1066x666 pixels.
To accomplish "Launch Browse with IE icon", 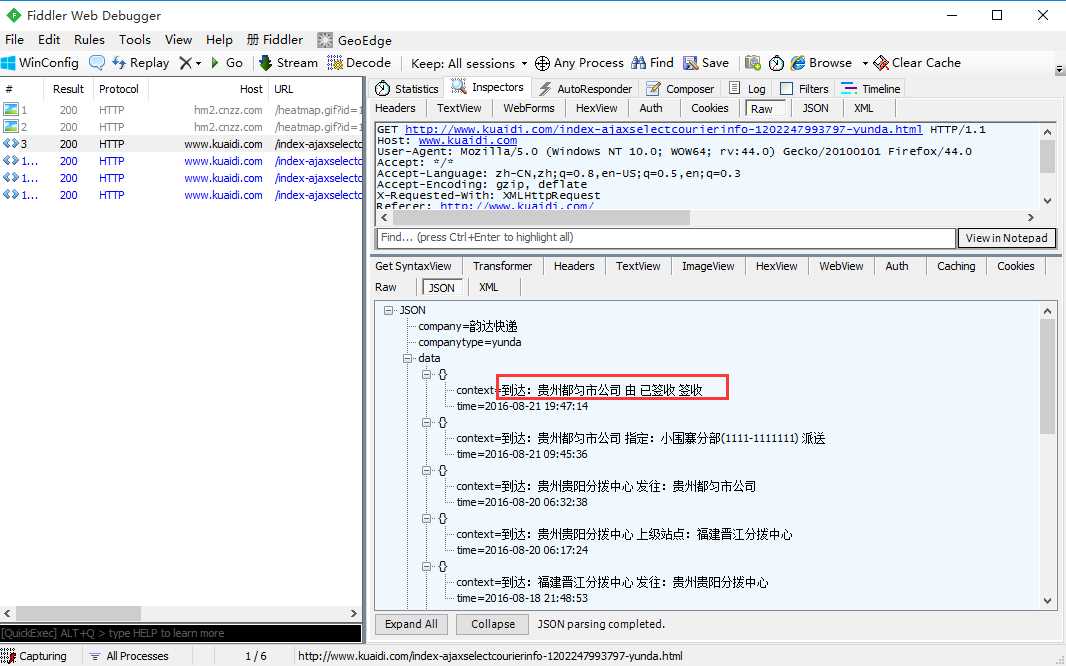I will click(821, 63).
